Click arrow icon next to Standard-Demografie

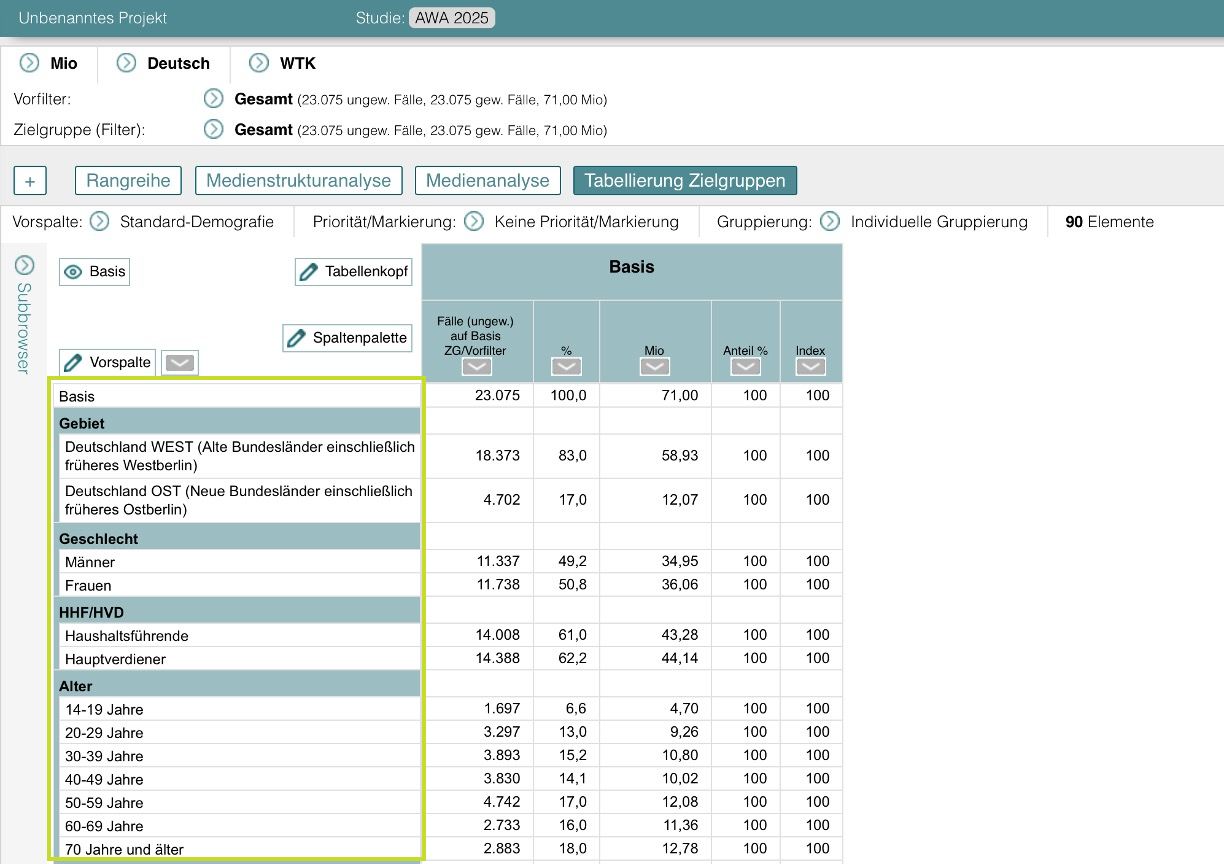(x=99, y=222)
